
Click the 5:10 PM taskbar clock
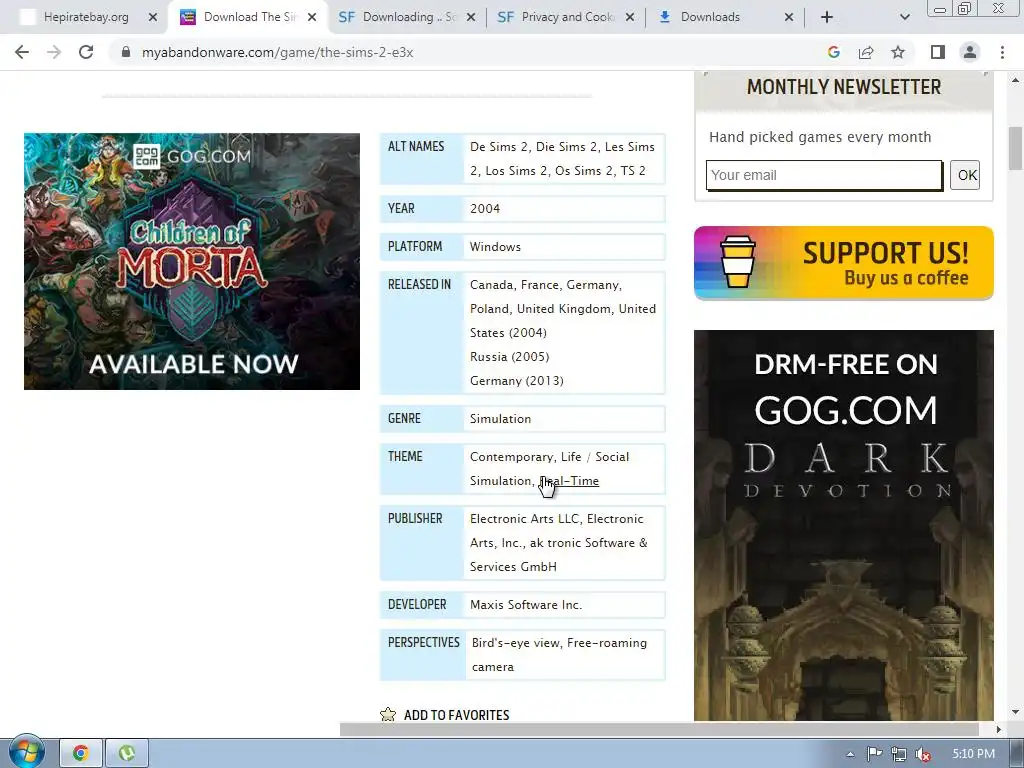coord(973,754)
